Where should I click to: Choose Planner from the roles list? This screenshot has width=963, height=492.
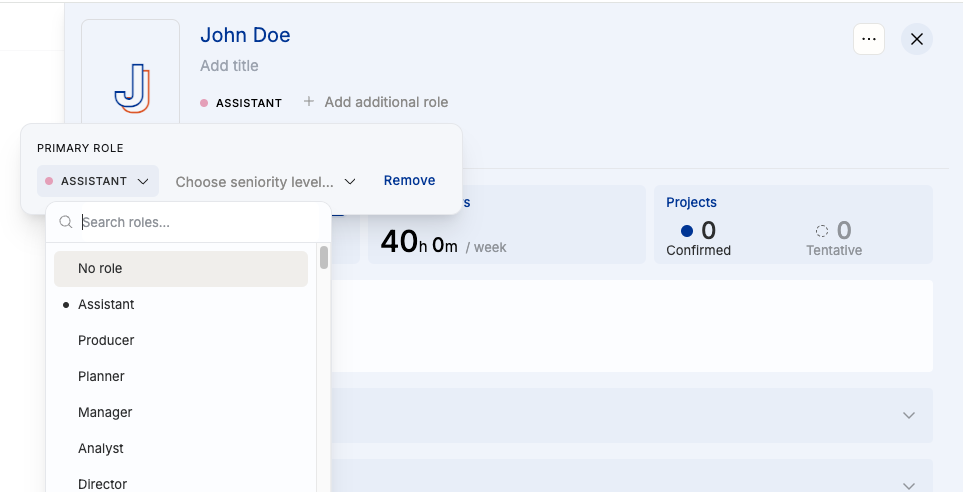pos(102,377)
